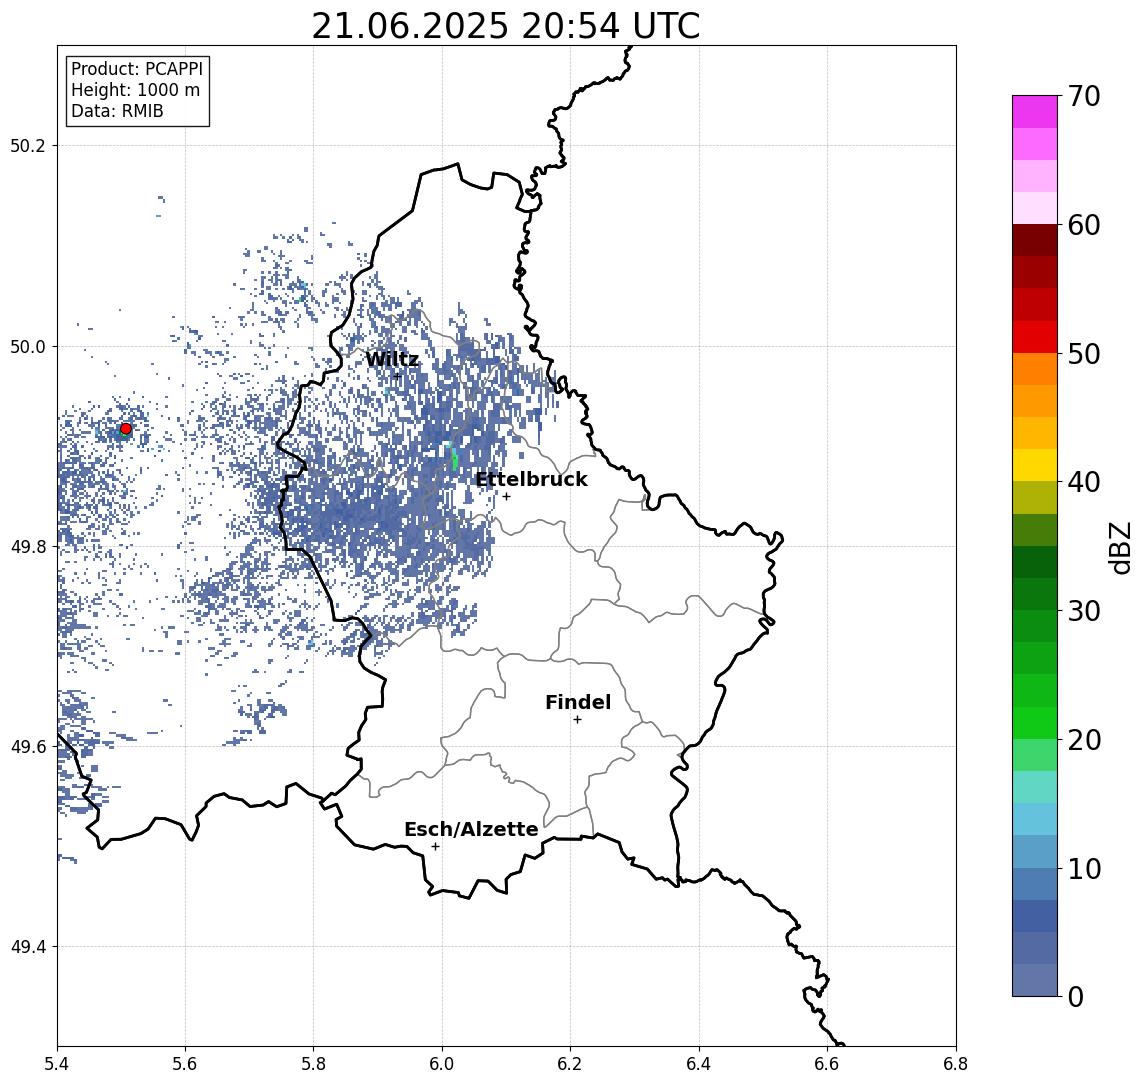Click the 49.4 latitude tick label
The width and height of the screenshot is (1145, 1084).
tap(28, 947)
